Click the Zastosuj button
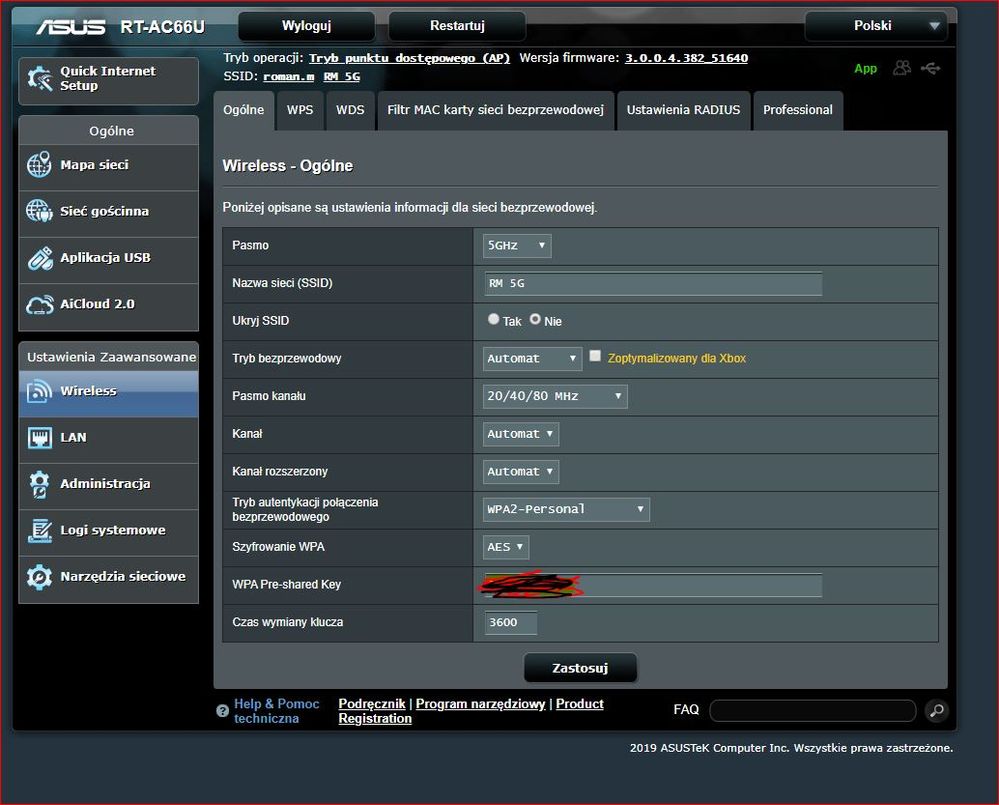 tap(580, 668)
